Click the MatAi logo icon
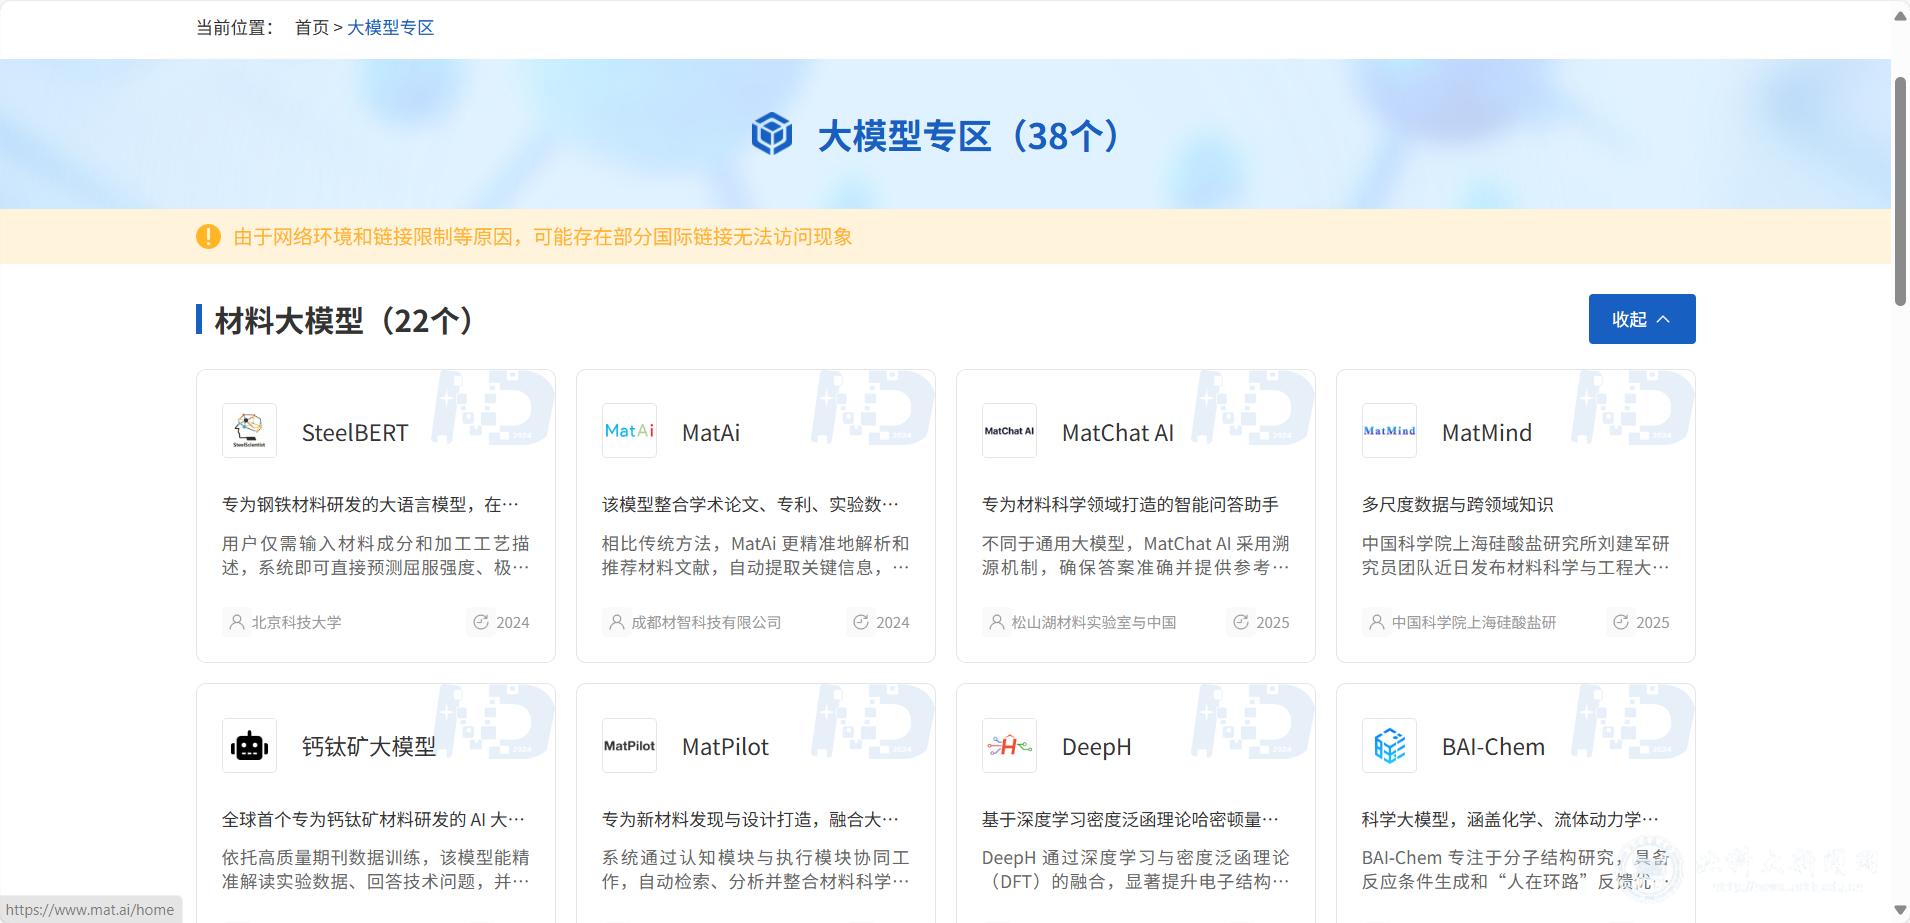Viewport: 1910px width, 923px height. pos(629,431)
